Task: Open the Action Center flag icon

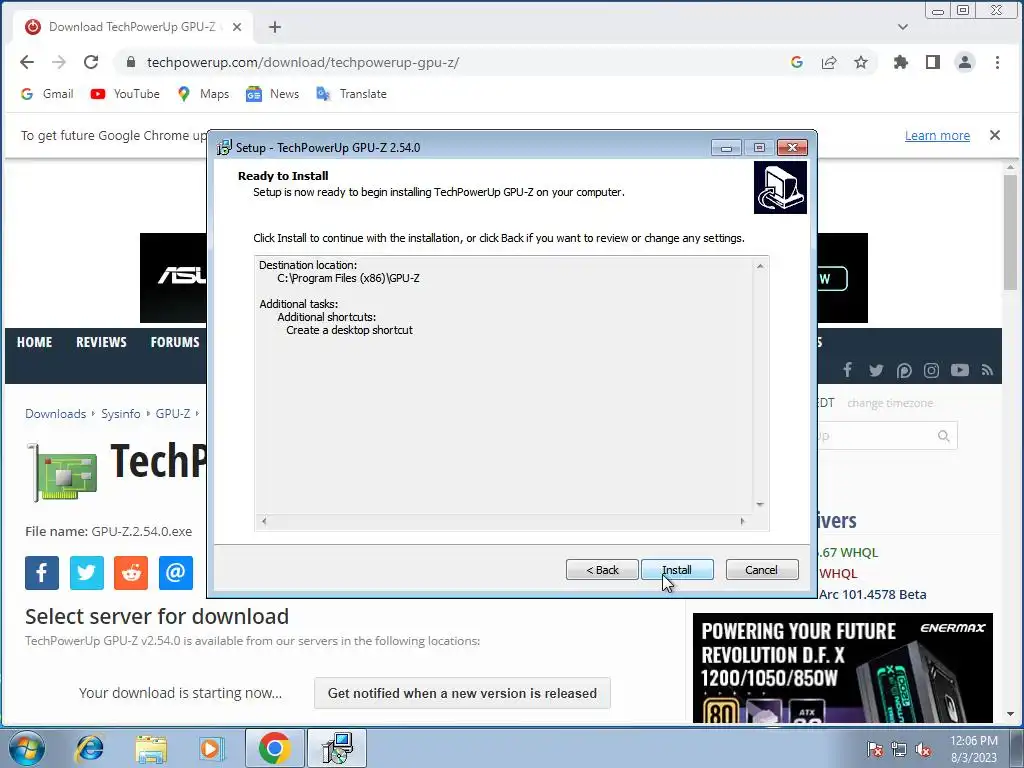Action: [875, 749]
